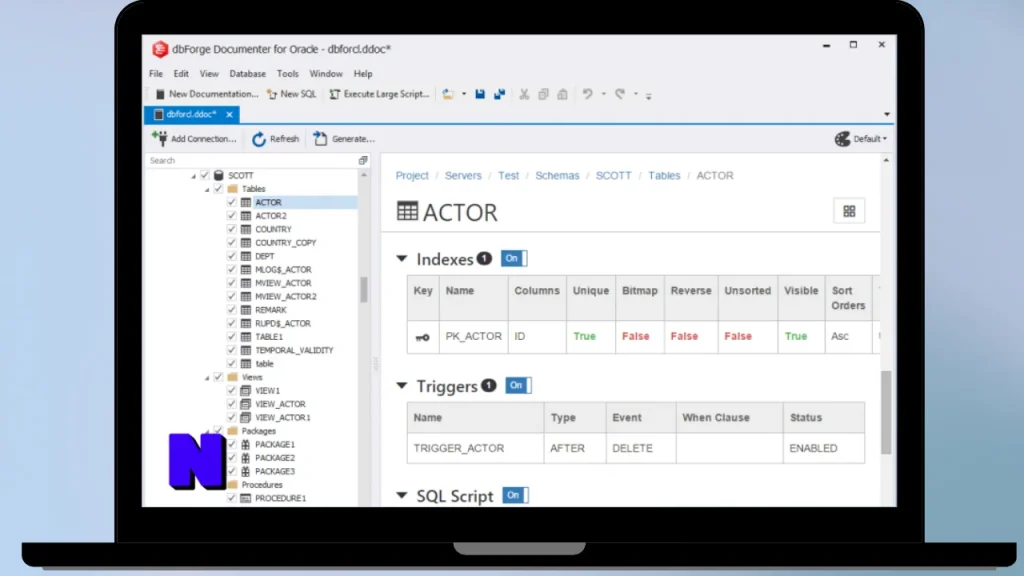Open a New SQL document

tap(291, 94)
